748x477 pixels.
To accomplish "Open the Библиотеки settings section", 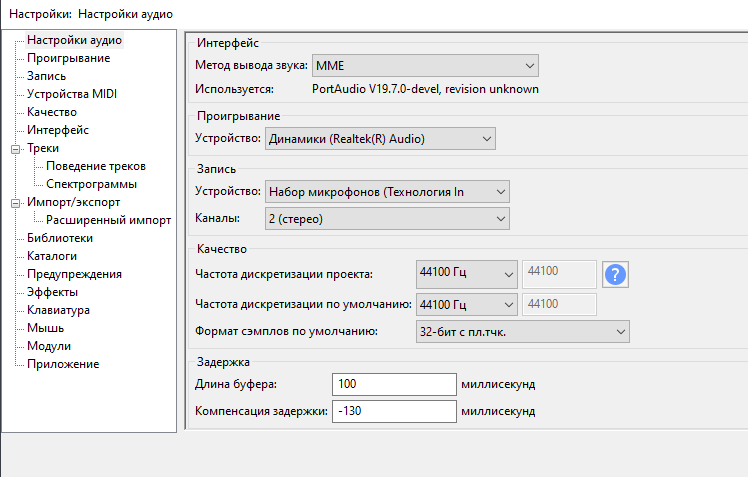I will 60,238.
